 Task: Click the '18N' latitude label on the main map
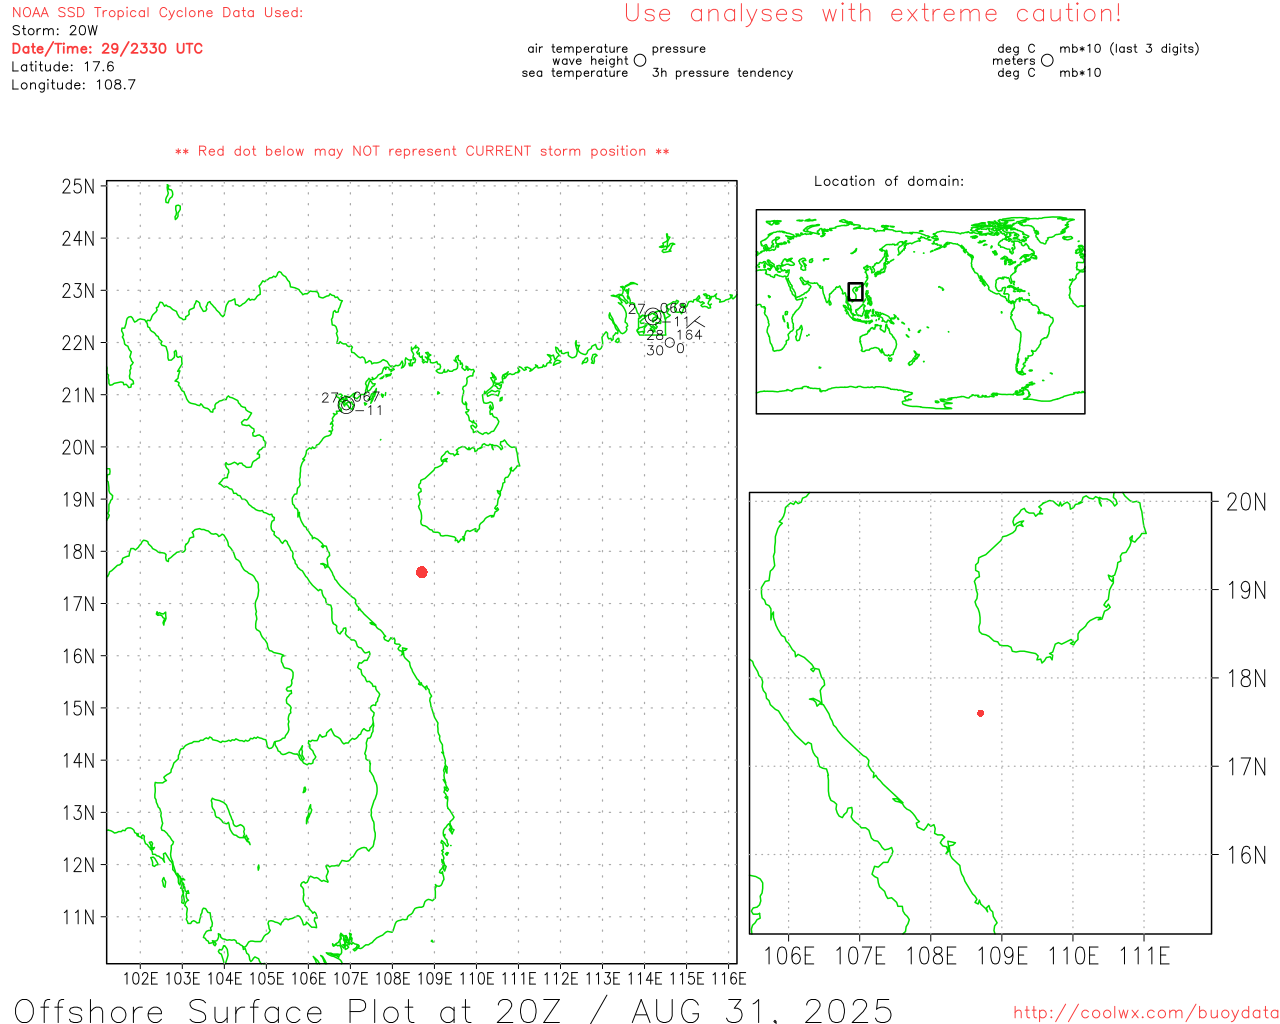pyautogui.click(x=79, y=552)
